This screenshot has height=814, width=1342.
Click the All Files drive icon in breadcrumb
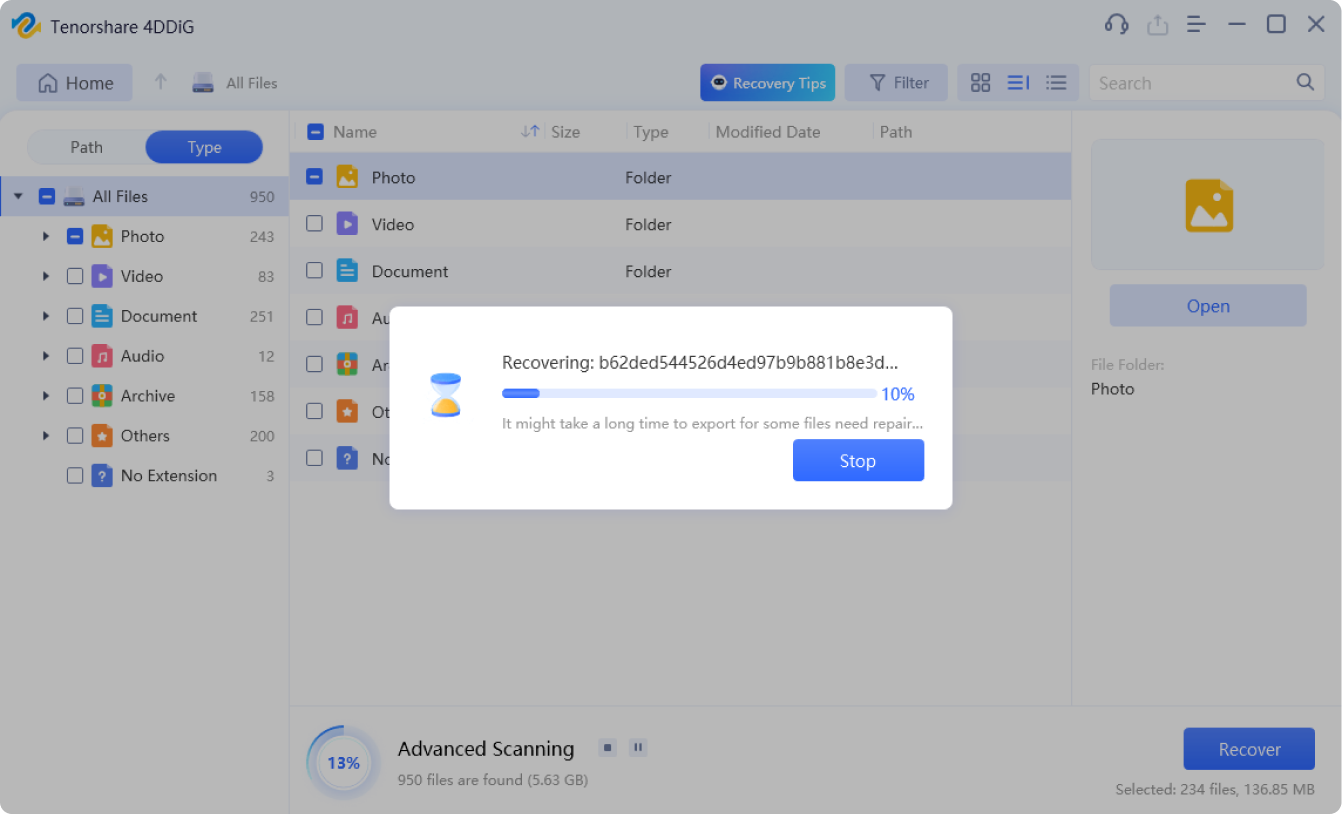[203, 83]
